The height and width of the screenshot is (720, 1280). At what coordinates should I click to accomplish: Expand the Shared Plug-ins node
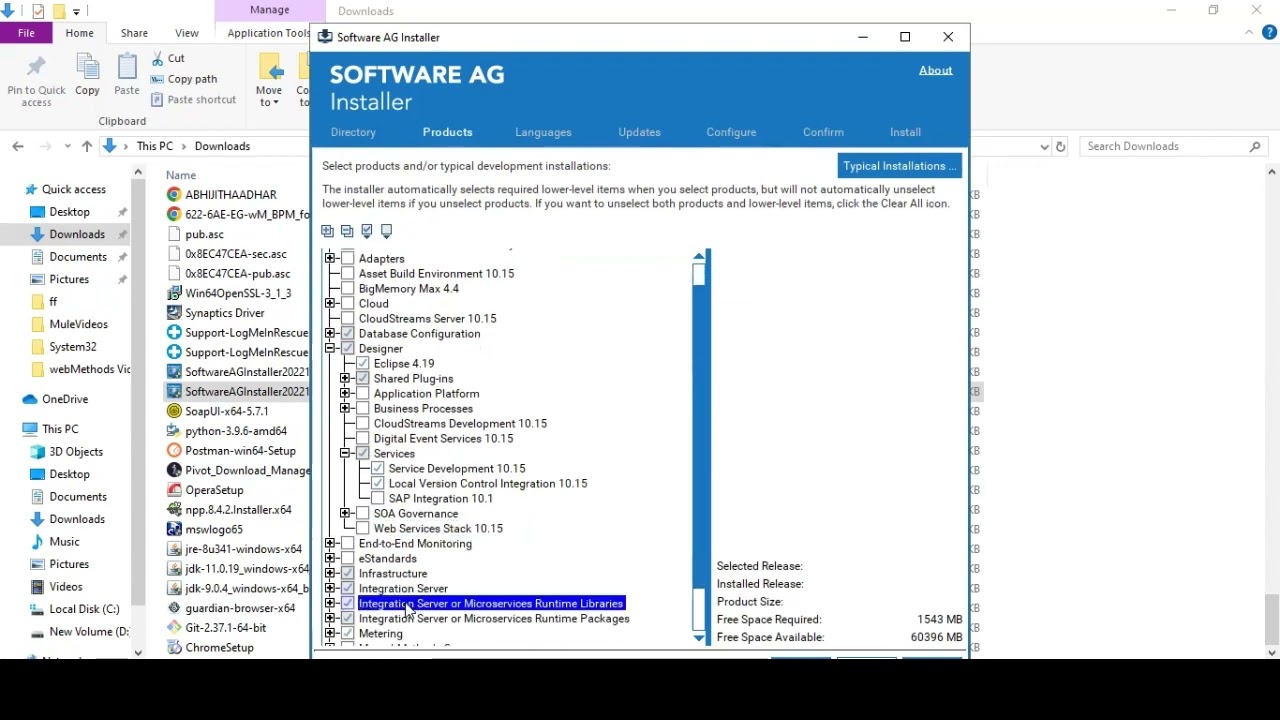click(345, 379)
